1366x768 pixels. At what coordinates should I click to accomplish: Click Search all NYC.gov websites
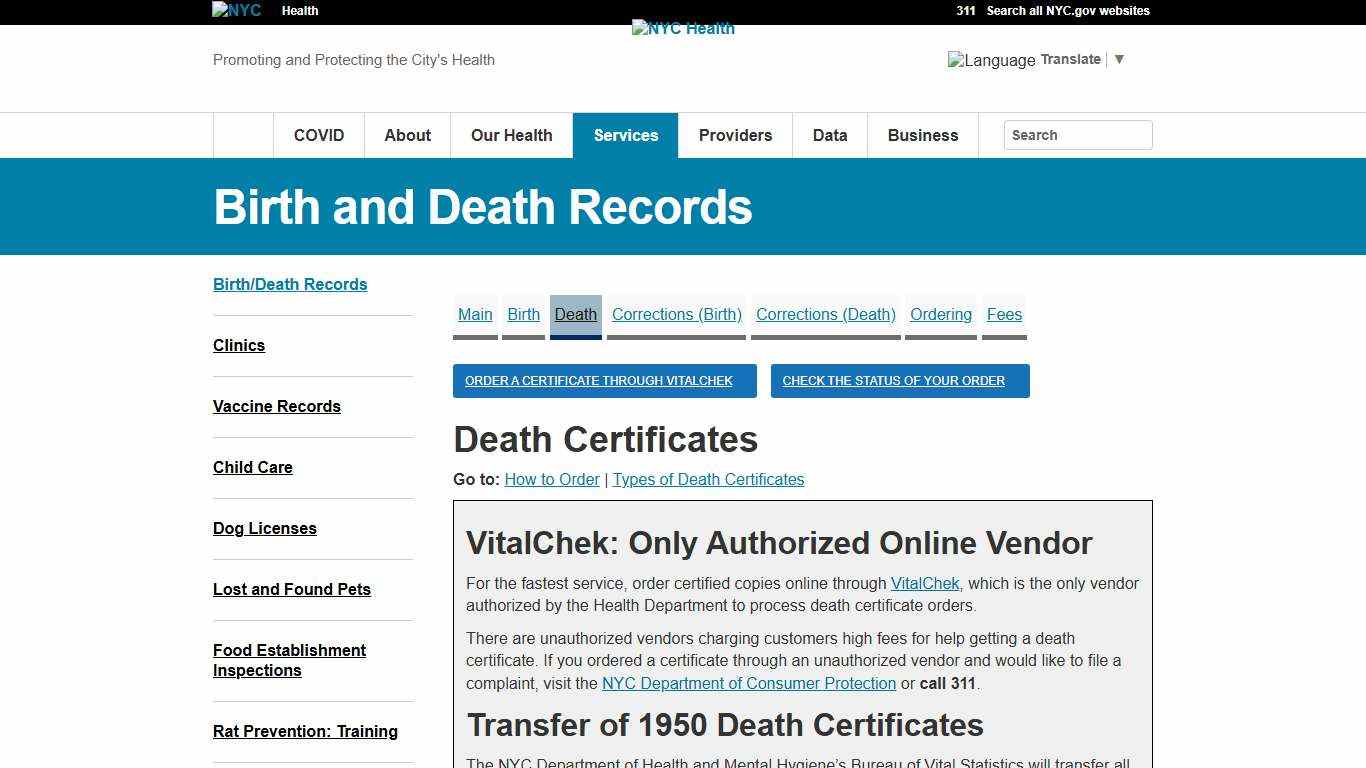[x=1067, y=10]
